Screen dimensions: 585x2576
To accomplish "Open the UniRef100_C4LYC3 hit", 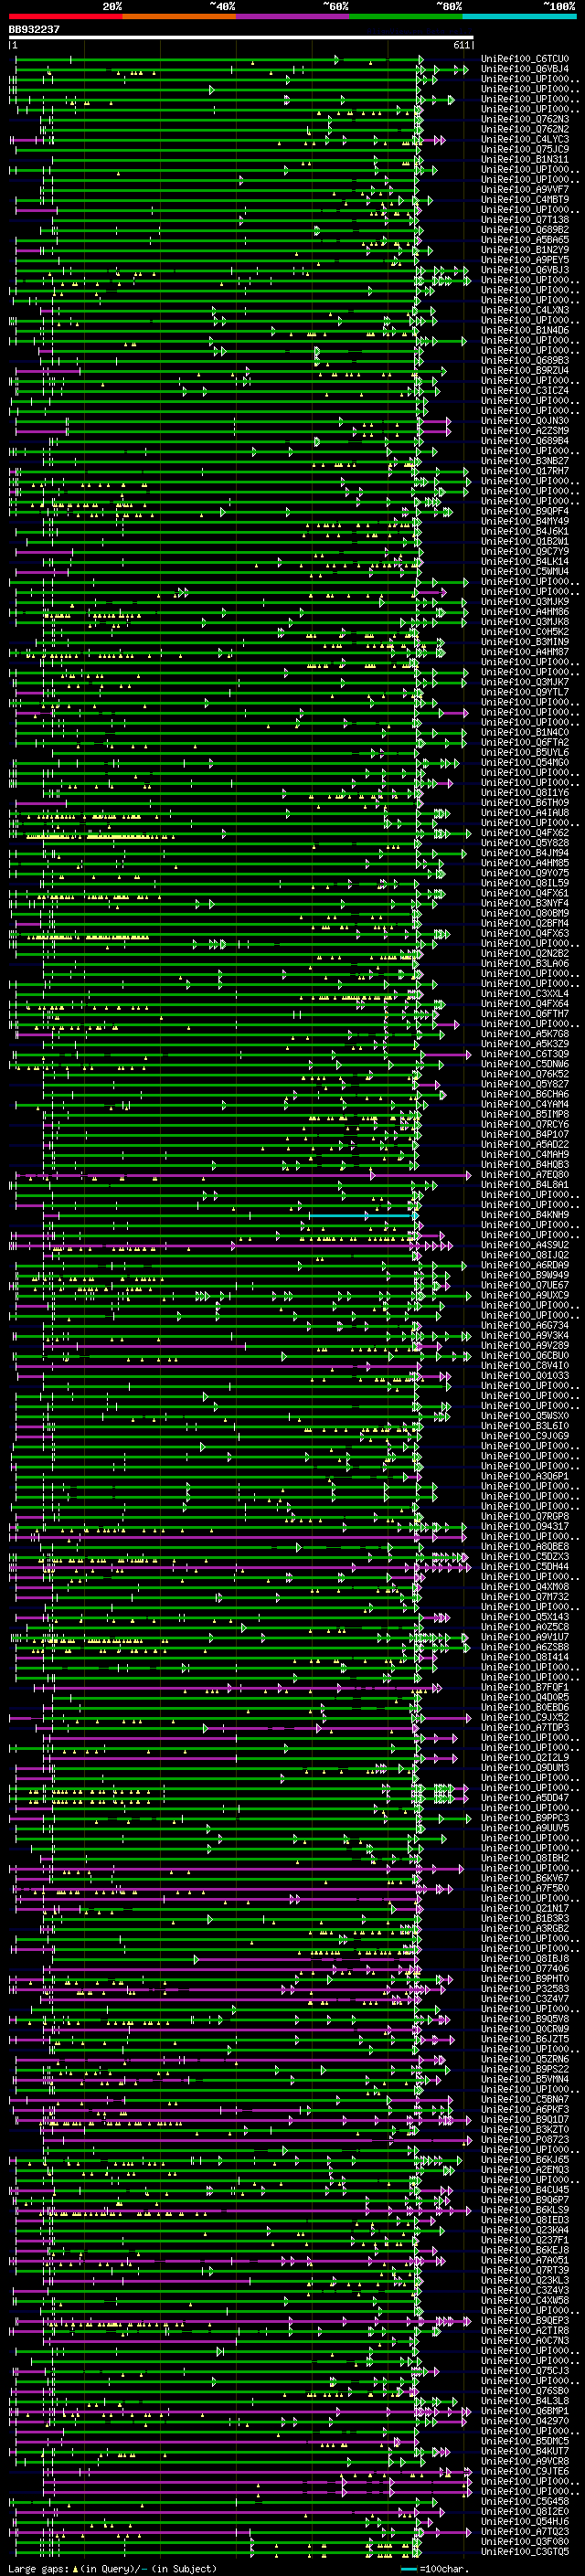I will [525, 139].
